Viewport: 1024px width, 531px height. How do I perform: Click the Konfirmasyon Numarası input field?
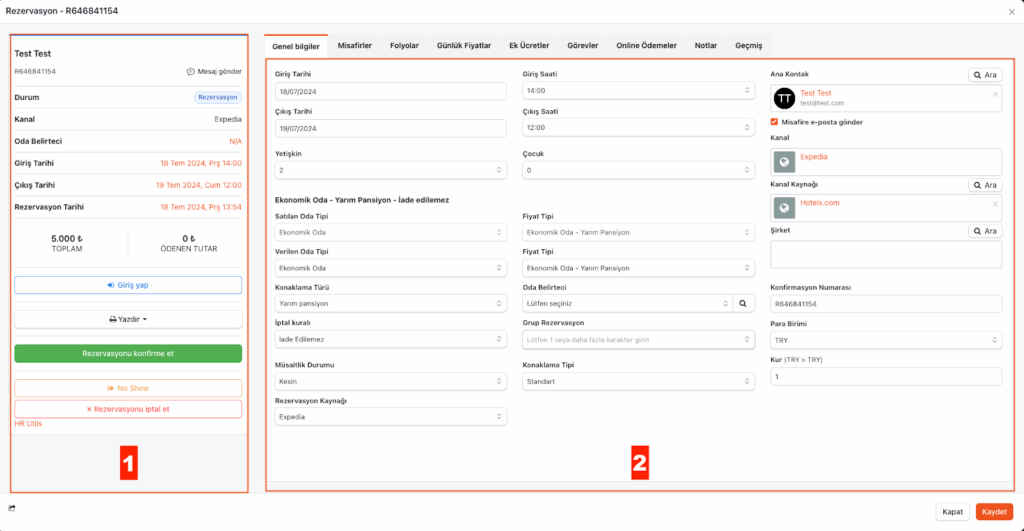(x=885, y=303)
